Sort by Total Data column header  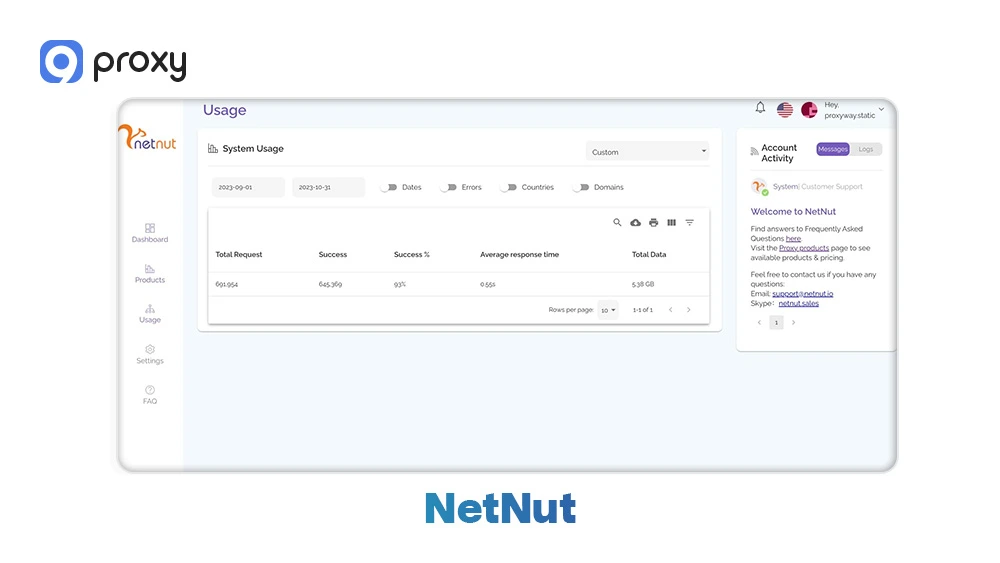pos(649,254)
